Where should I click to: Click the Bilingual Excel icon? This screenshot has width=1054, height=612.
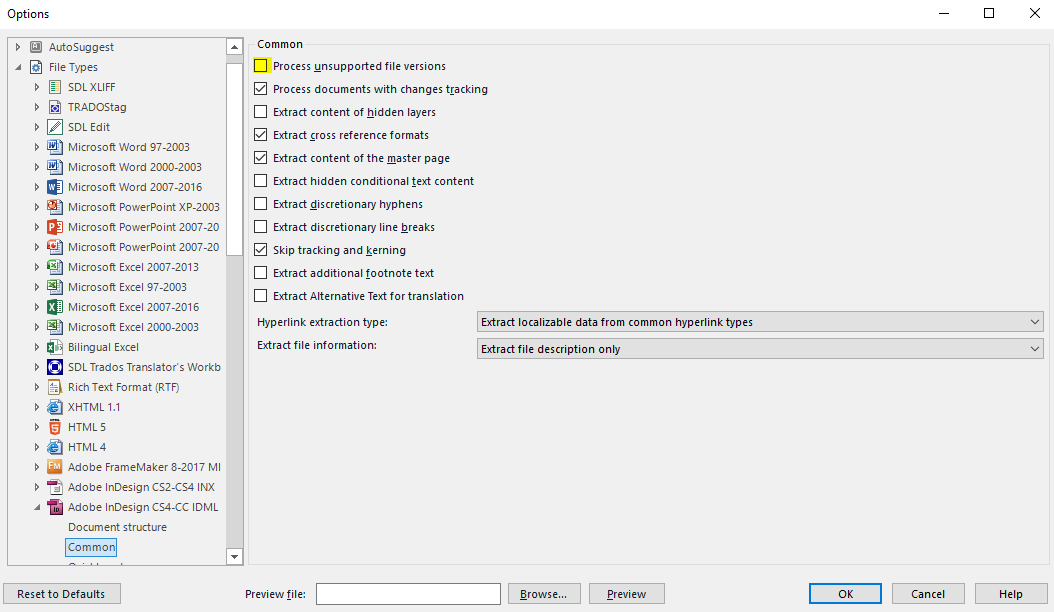(x=55, y=347)
